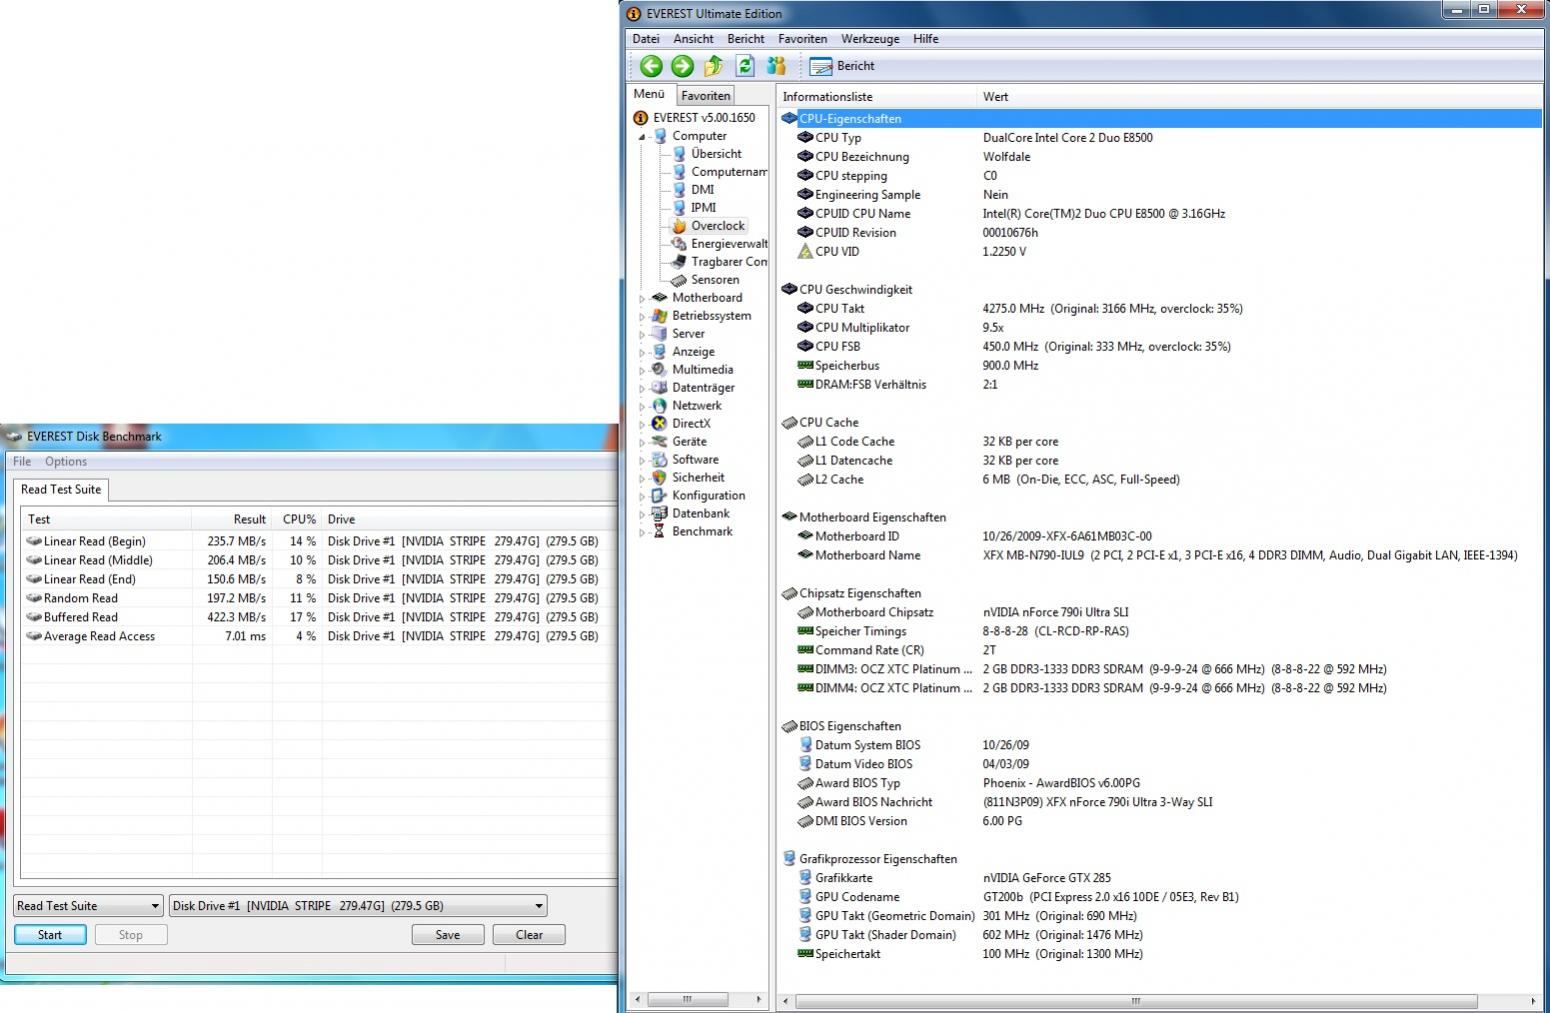Open the Read Test Suite dropdown
The image size is (1550, 1013).
tap(88, 906)
